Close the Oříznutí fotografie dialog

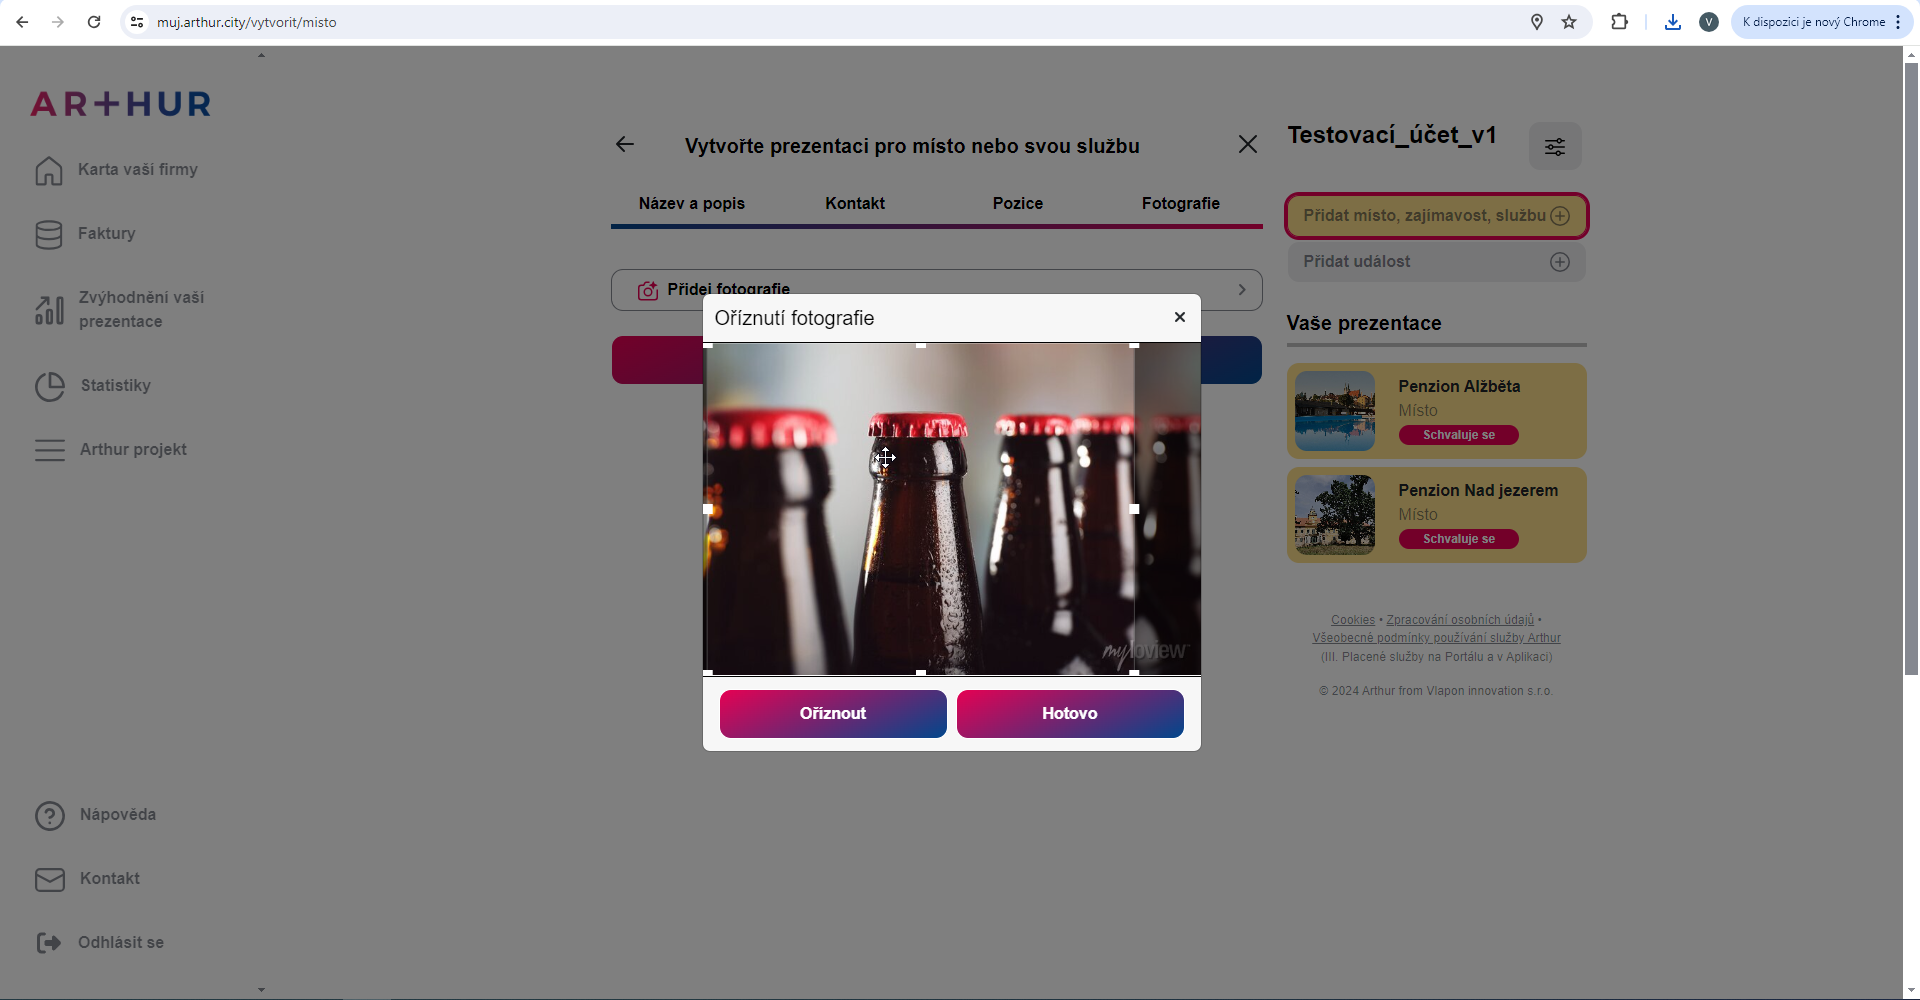1180,317
